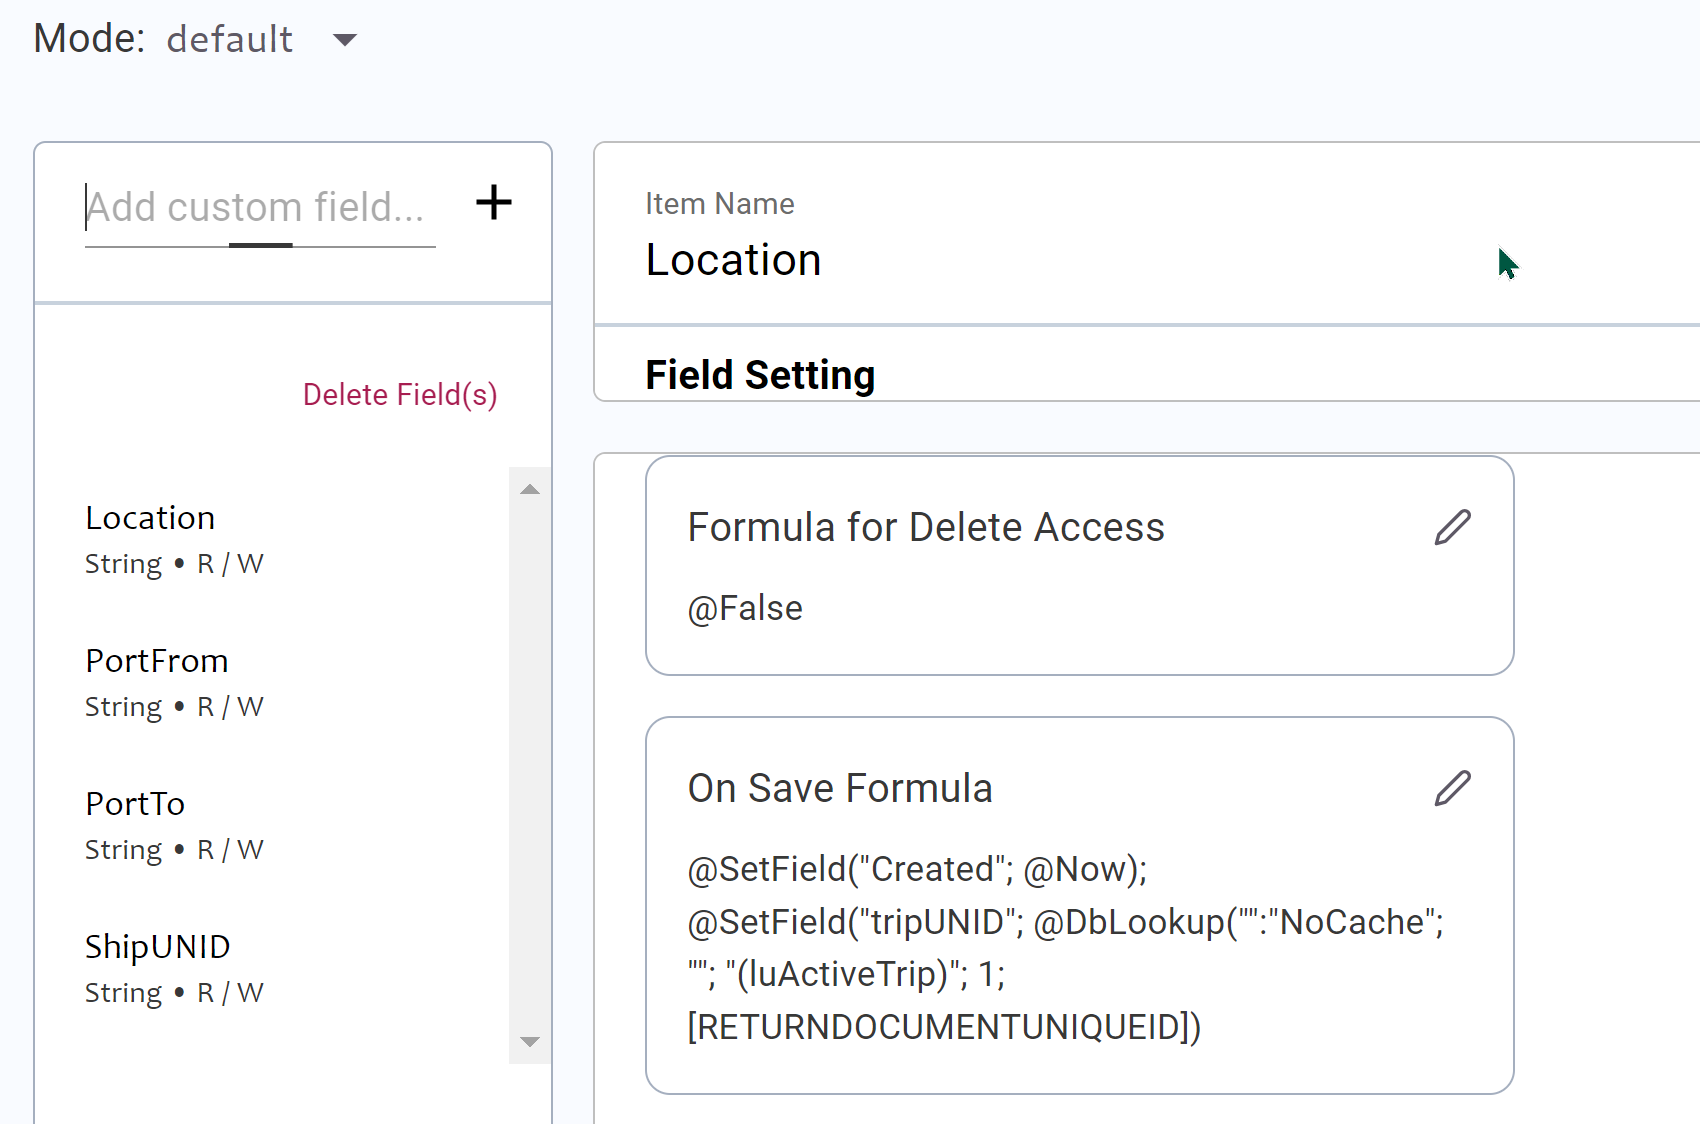The height and width of the screenshot is (1124, 1700).
Task: Click the @False formula text
Action: pos(745,608)
